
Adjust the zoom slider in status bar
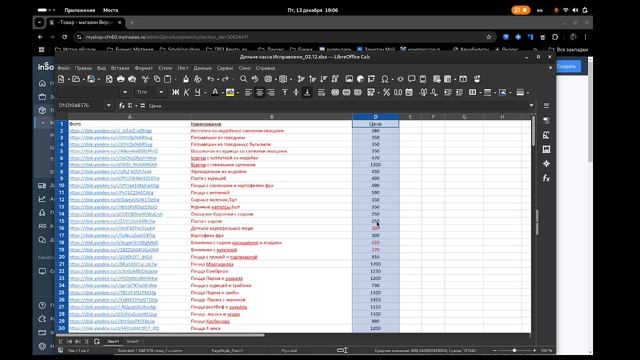[x=514, y=351]
